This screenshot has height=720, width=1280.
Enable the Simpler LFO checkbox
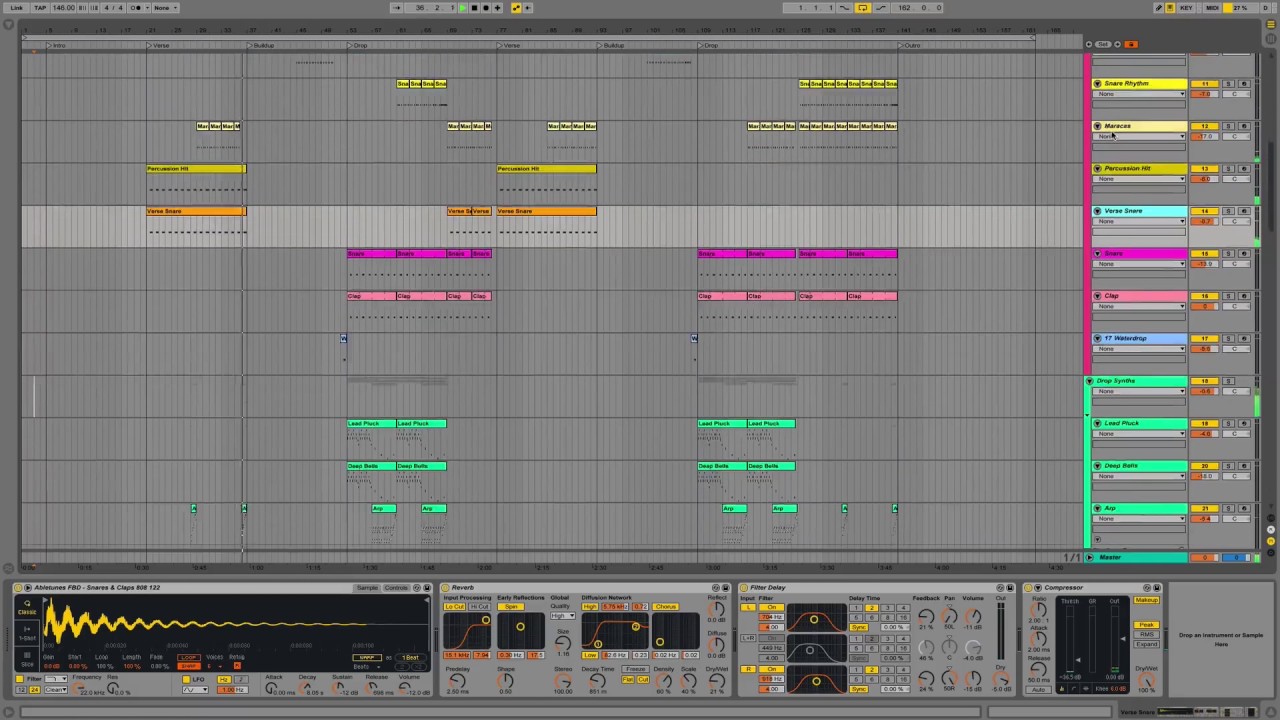pyautogui.click(x=186, y=679)
